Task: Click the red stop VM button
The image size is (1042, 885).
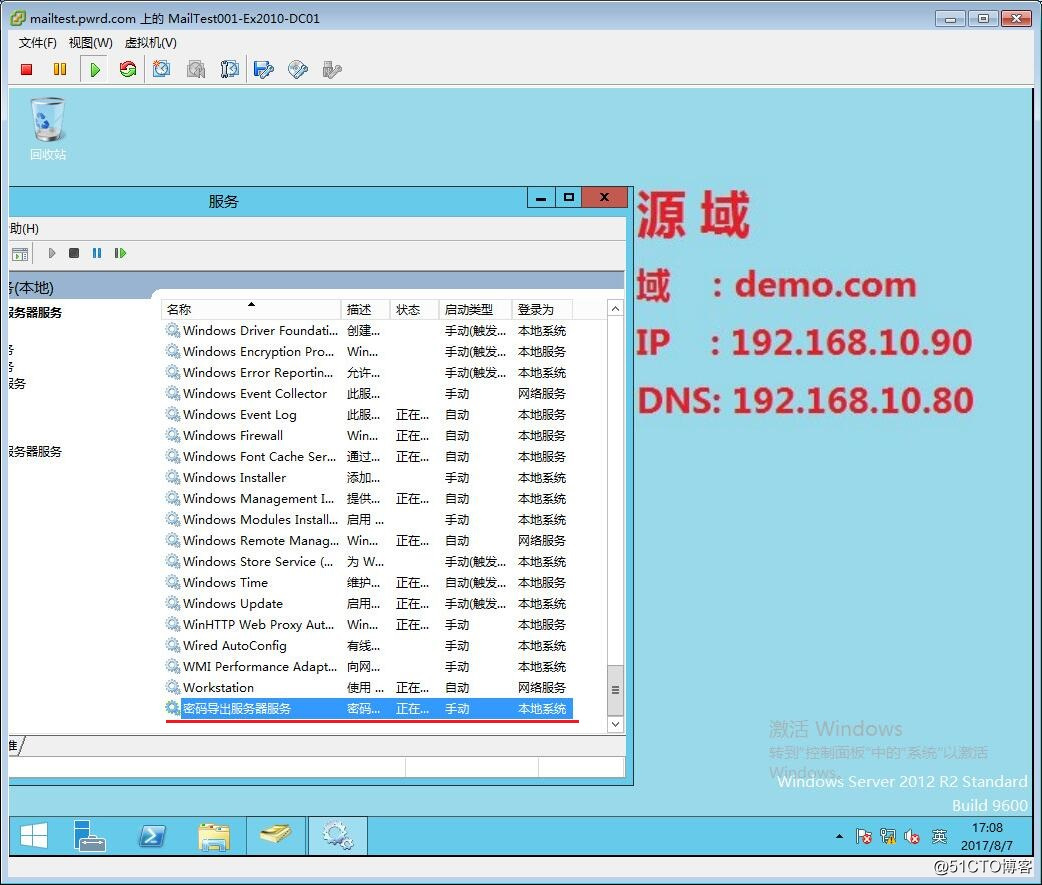Action: [x=27, y=69]
